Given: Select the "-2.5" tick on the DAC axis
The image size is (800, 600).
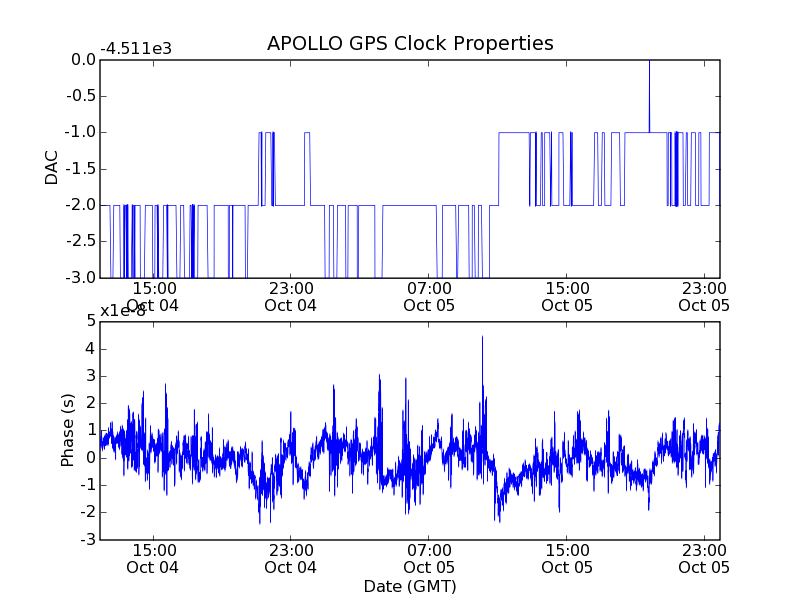Looking at the screenshot, I should tap(81, 241).
